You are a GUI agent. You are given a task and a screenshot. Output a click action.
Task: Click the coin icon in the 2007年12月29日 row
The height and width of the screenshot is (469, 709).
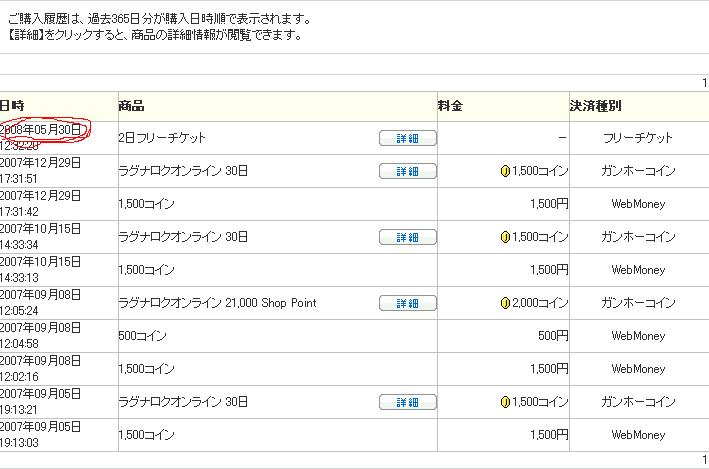tap(505, 171)
